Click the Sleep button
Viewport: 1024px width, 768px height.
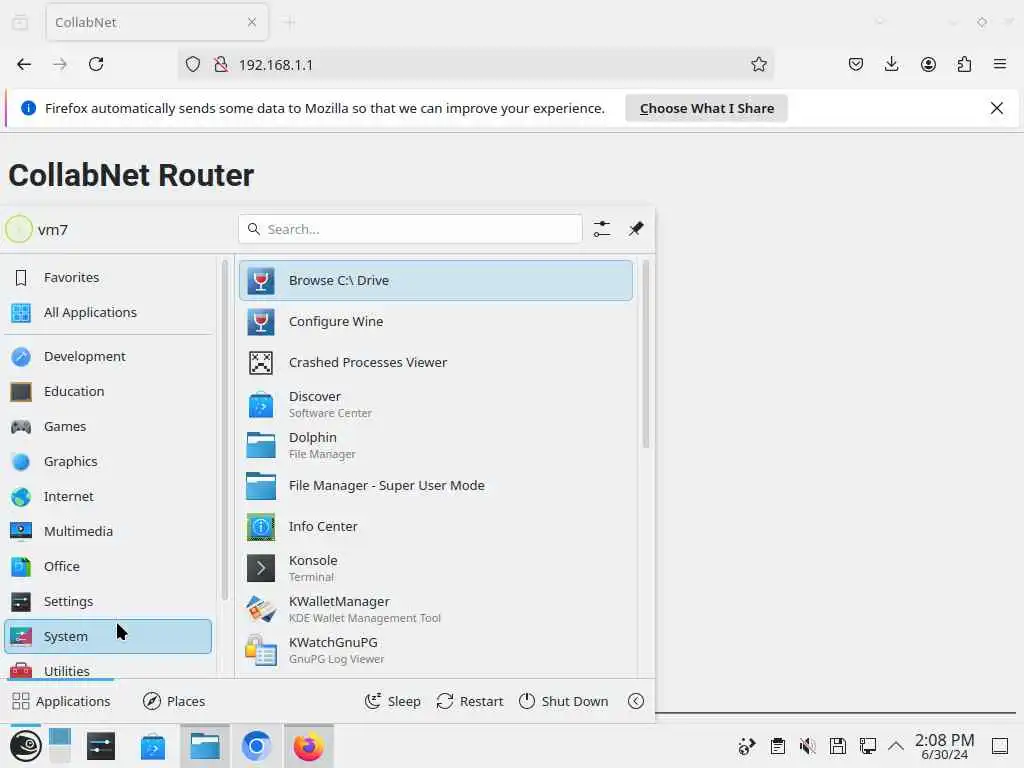392,701
